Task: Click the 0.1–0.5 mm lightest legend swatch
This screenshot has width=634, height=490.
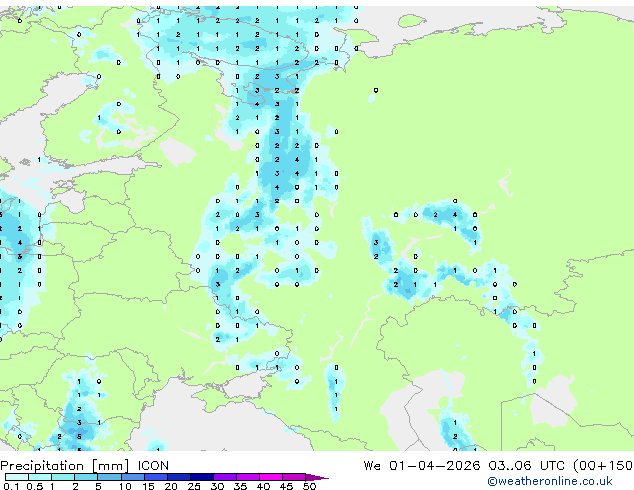Action: (17, 477)
